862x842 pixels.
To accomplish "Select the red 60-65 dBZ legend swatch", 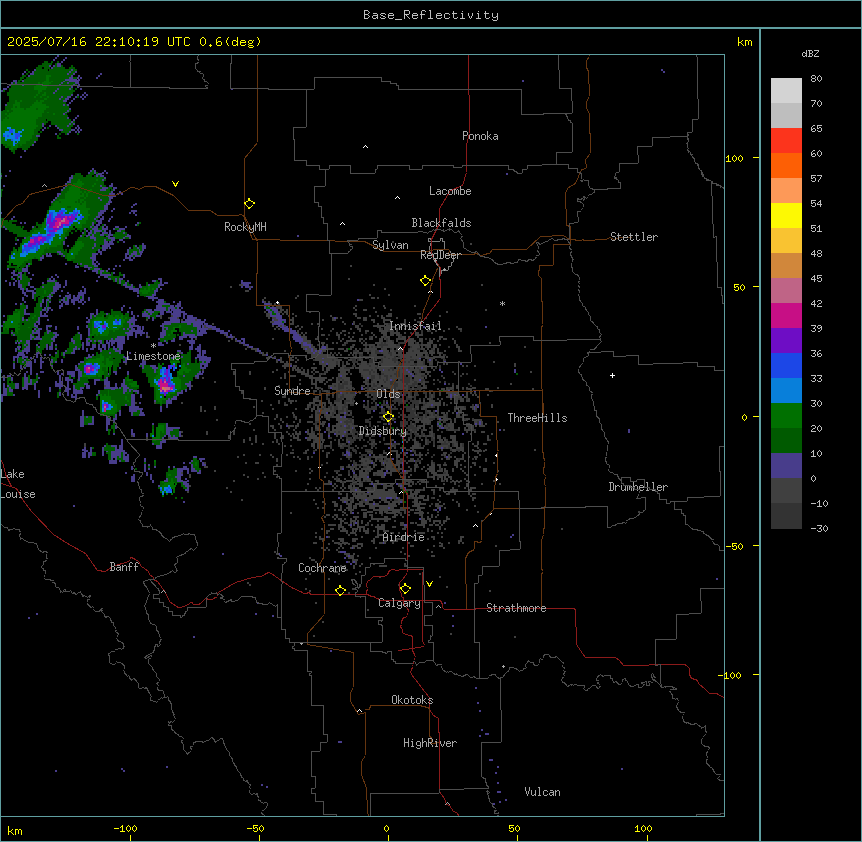I will click(x=786, y=141).
